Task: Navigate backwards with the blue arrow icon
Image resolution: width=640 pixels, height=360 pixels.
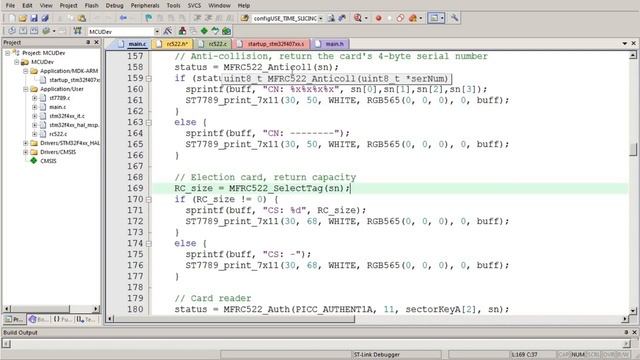Action: click(x=123, y=18)
